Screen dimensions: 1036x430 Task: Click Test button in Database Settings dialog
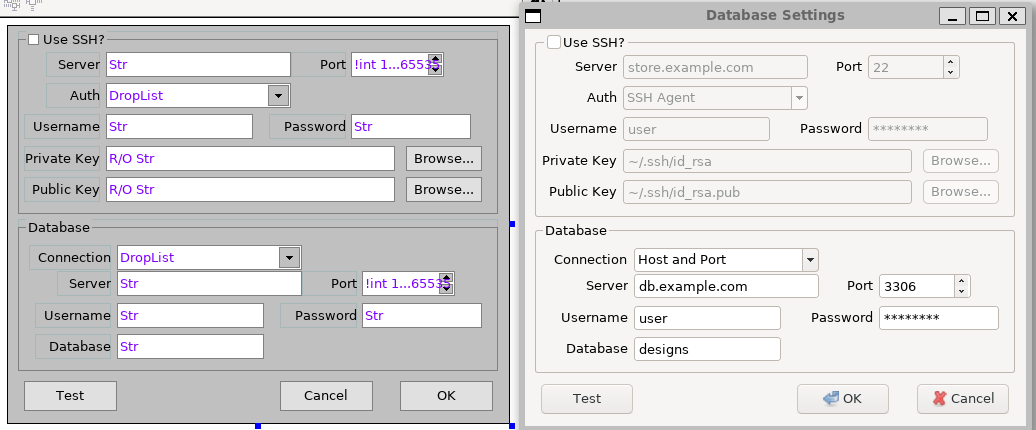(586, 398)
